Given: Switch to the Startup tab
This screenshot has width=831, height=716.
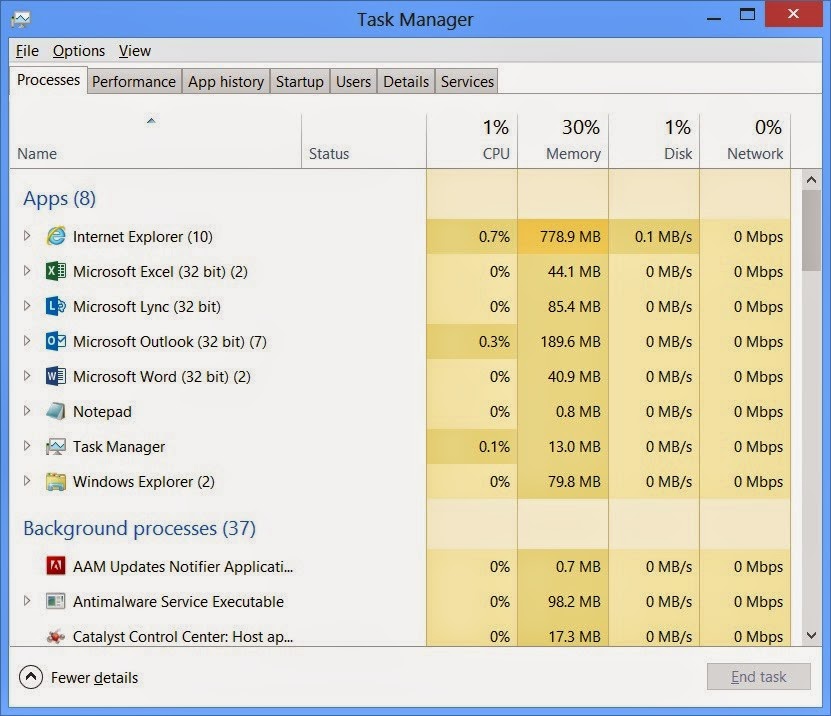Looking at the screenshot, I should pos(299,82).
